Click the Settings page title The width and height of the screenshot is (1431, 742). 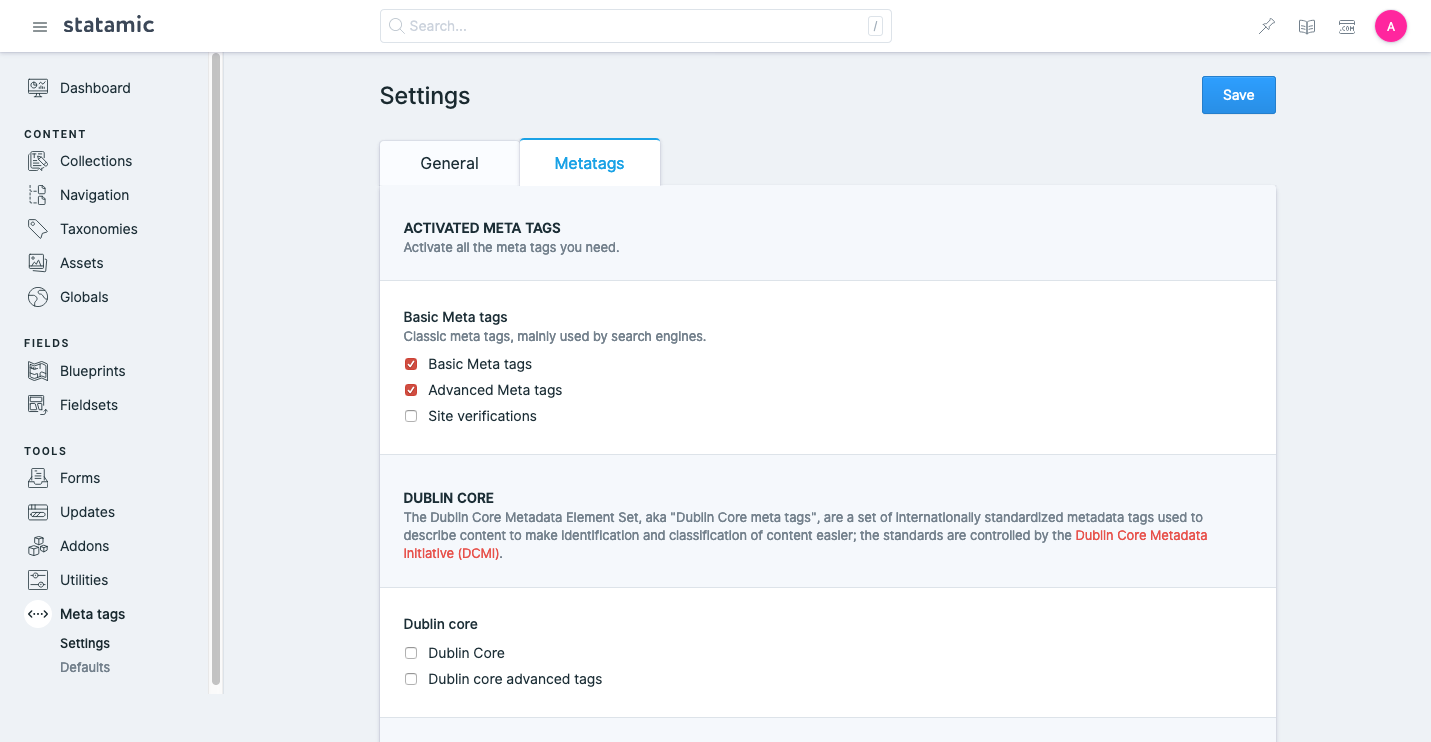coord(425,96)
